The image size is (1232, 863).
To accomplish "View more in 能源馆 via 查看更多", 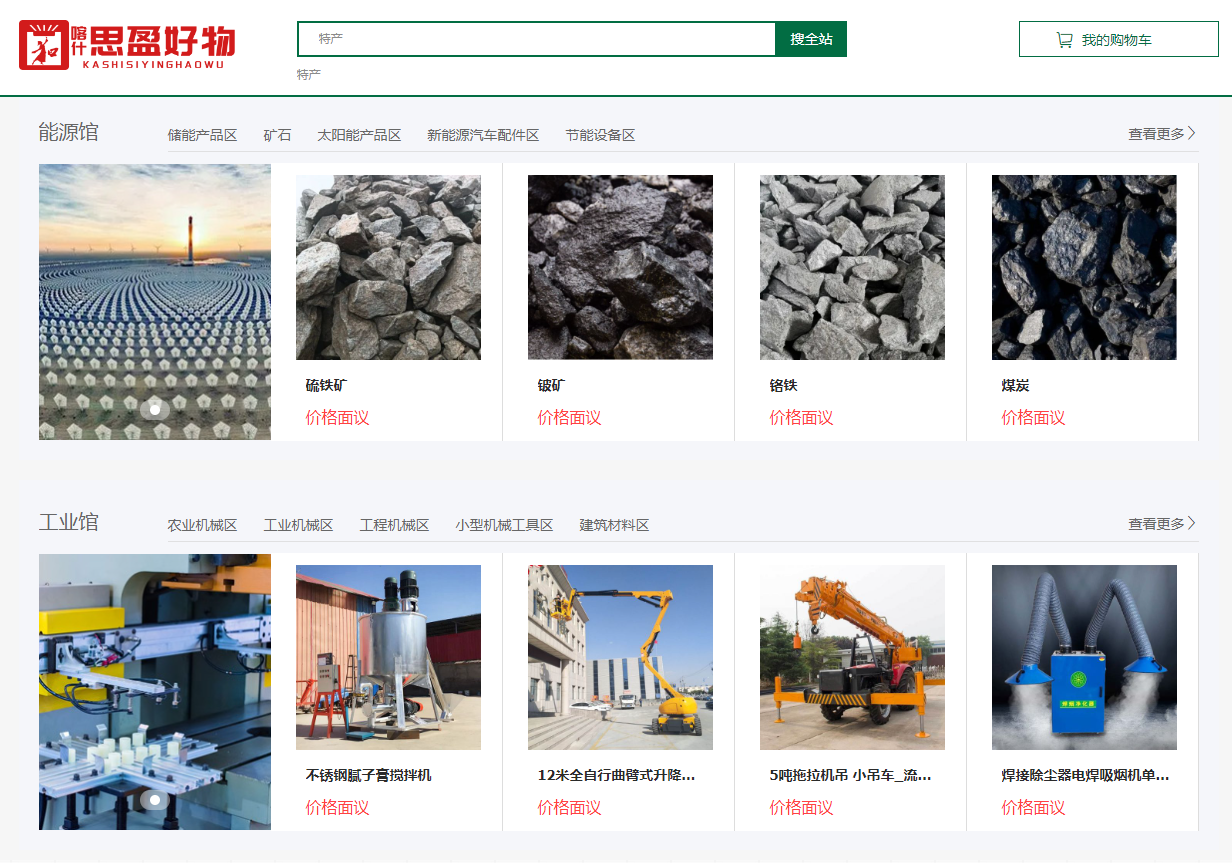I will tap(1162, 133).
